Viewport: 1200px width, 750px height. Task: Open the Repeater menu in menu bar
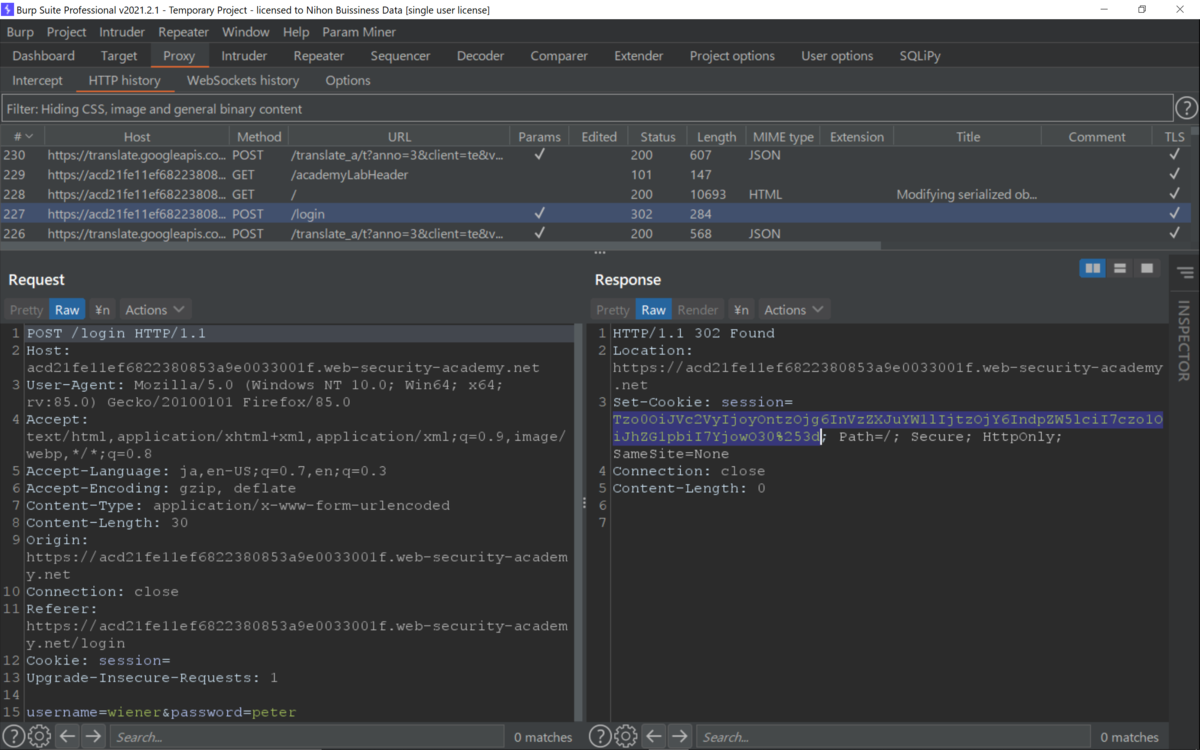click(x=183, y=32)
